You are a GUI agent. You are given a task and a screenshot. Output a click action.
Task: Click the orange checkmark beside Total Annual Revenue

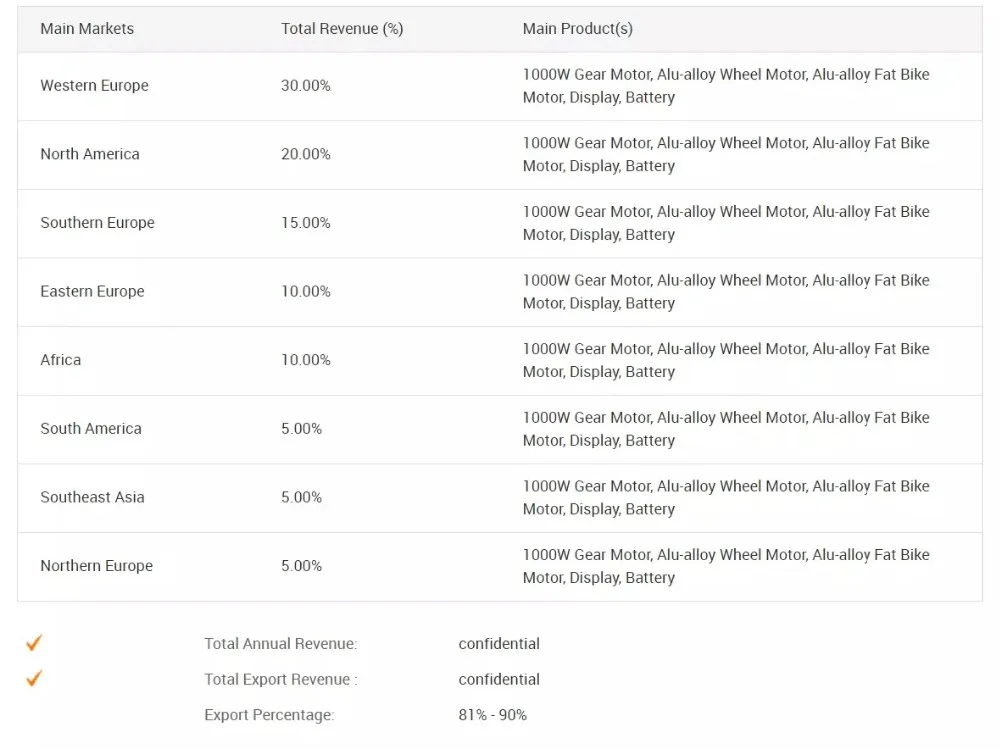(x=34, y=642)
